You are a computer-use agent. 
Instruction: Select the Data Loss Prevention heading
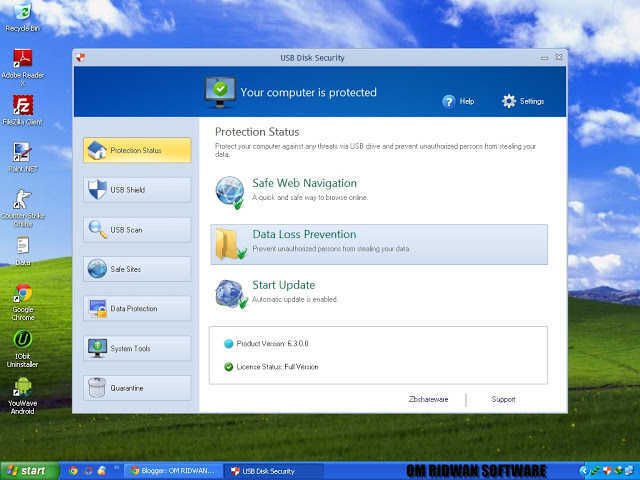pos(304,234)
